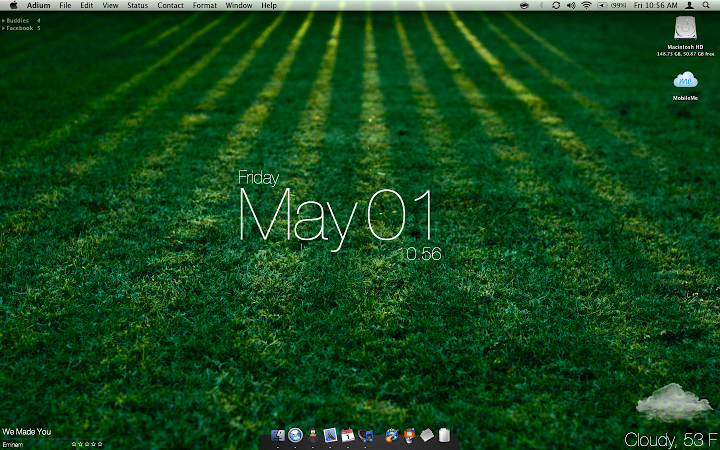The image size is (720, 450).
Task: Open the volume control in menu bar
Action: coord(571,6)
